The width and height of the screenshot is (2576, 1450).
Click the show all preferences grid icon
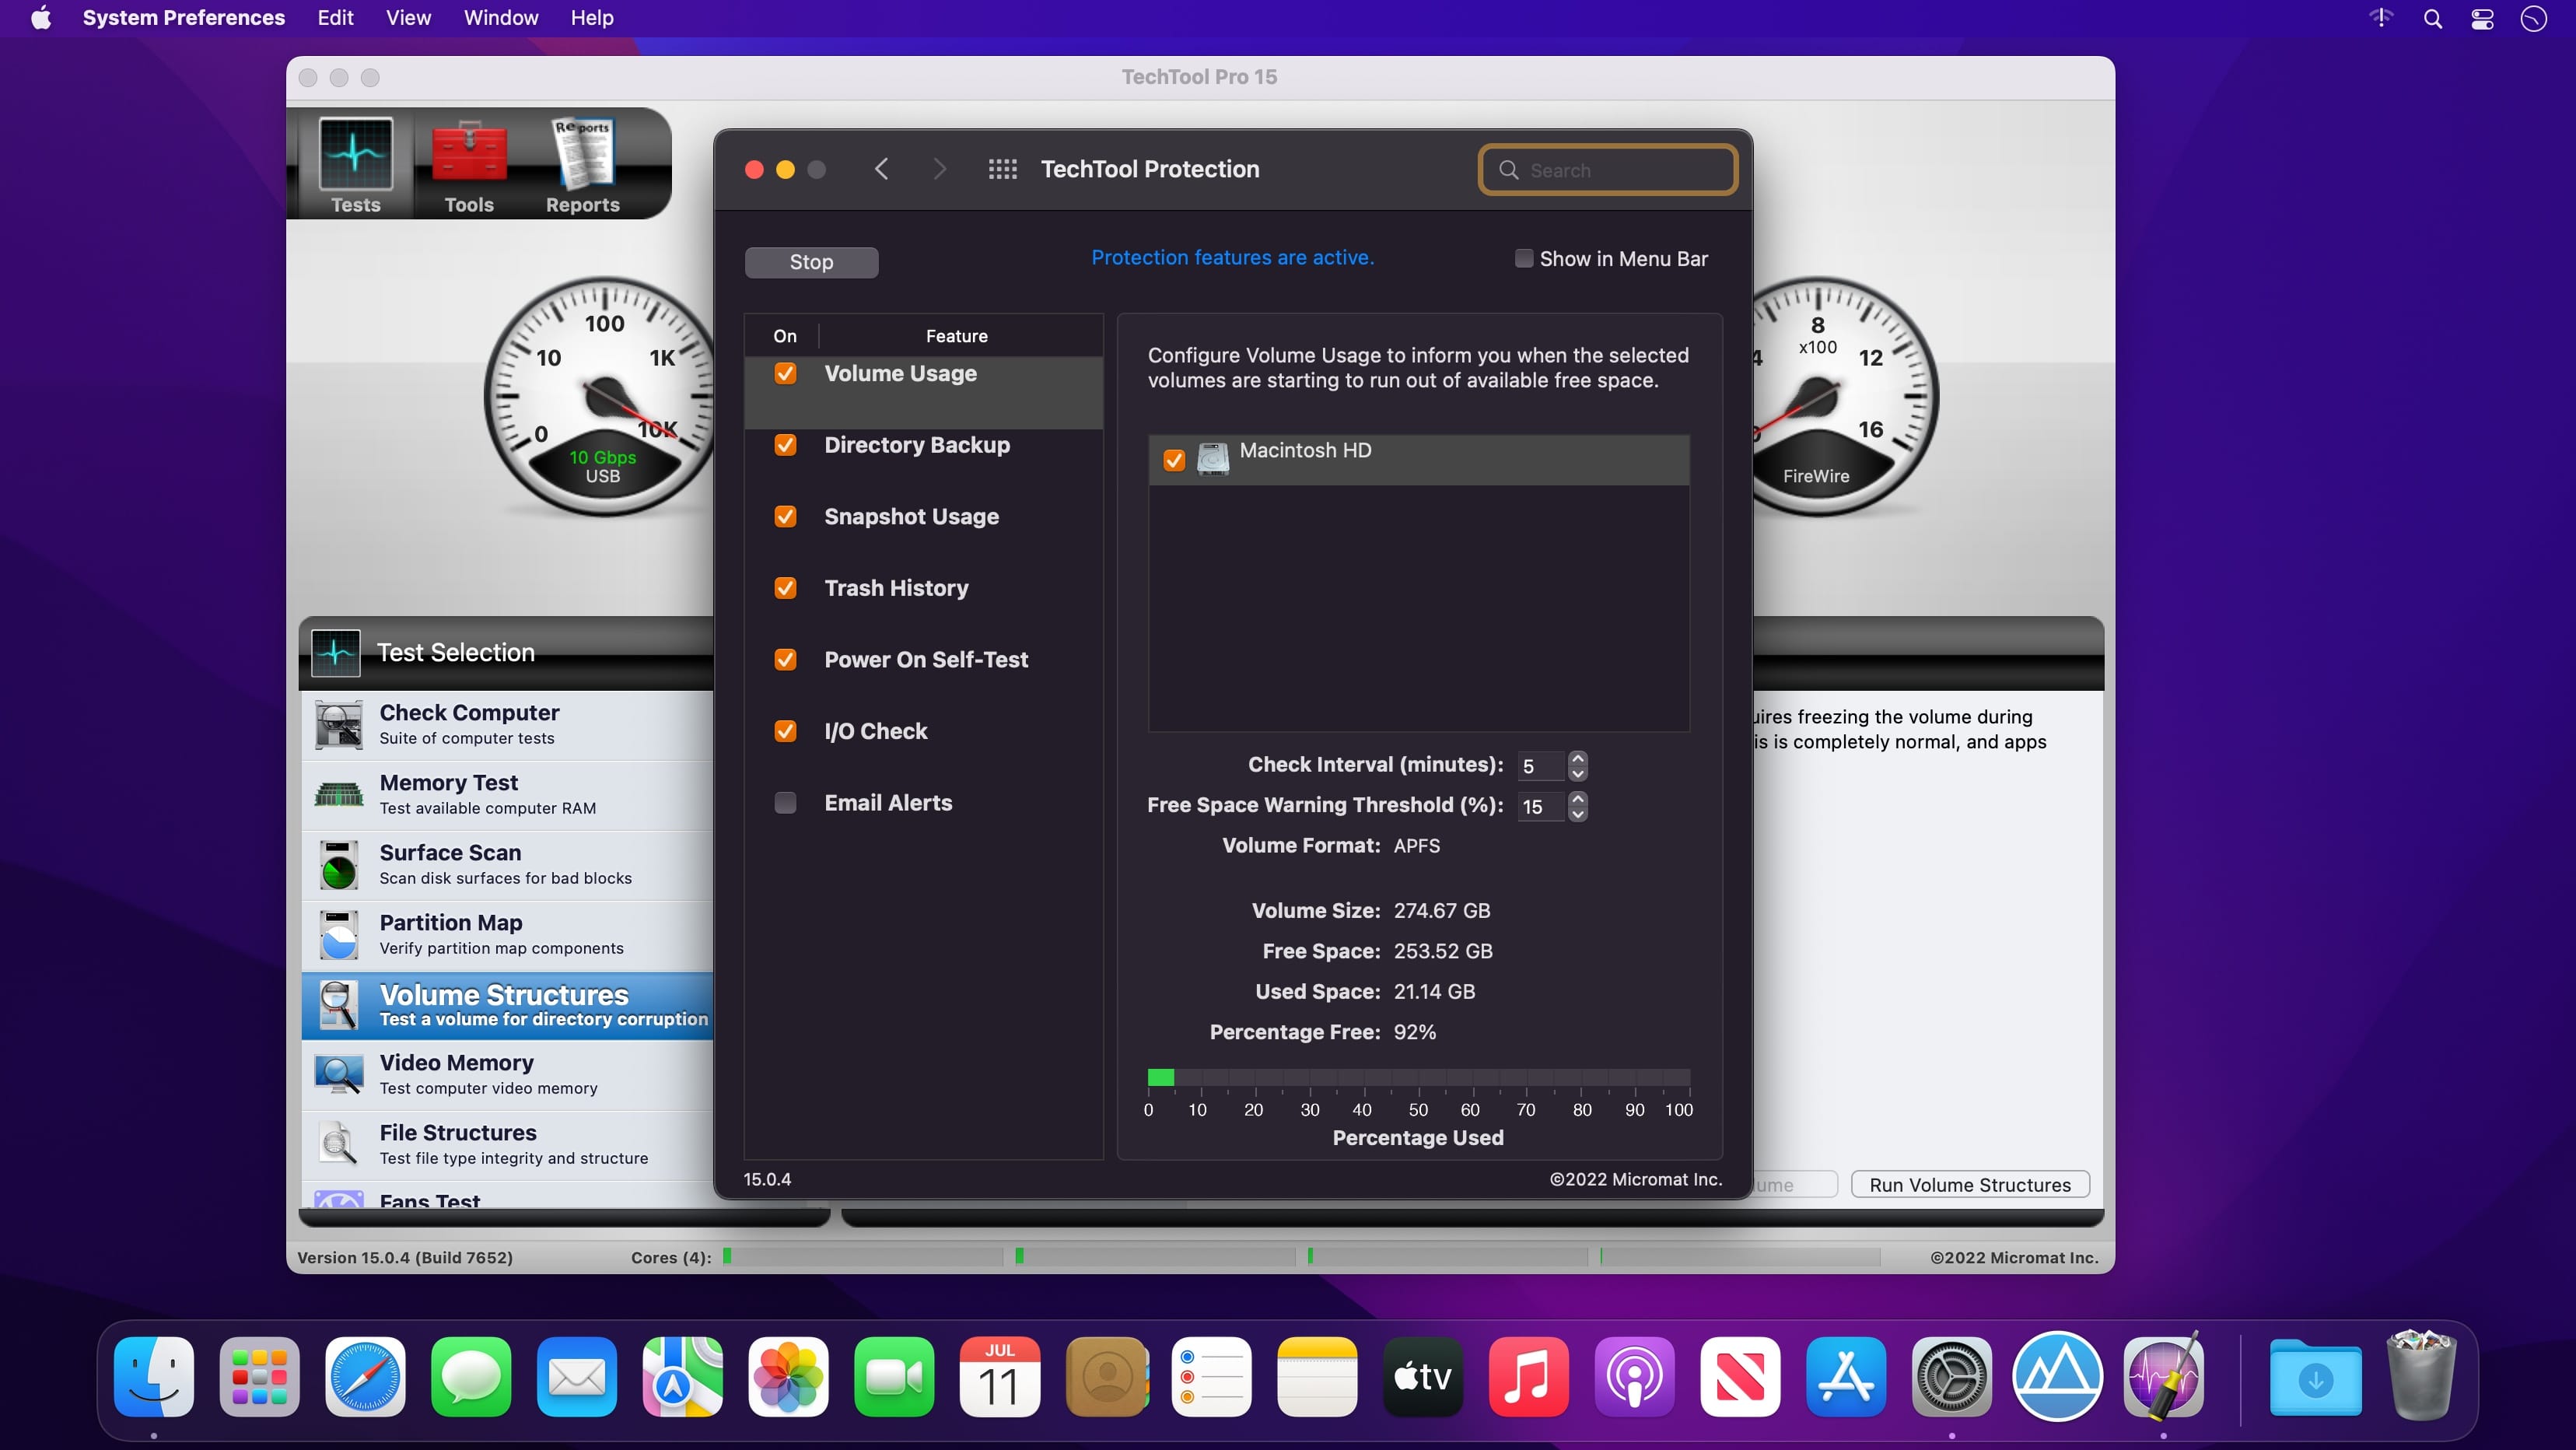click(1002, 169)
